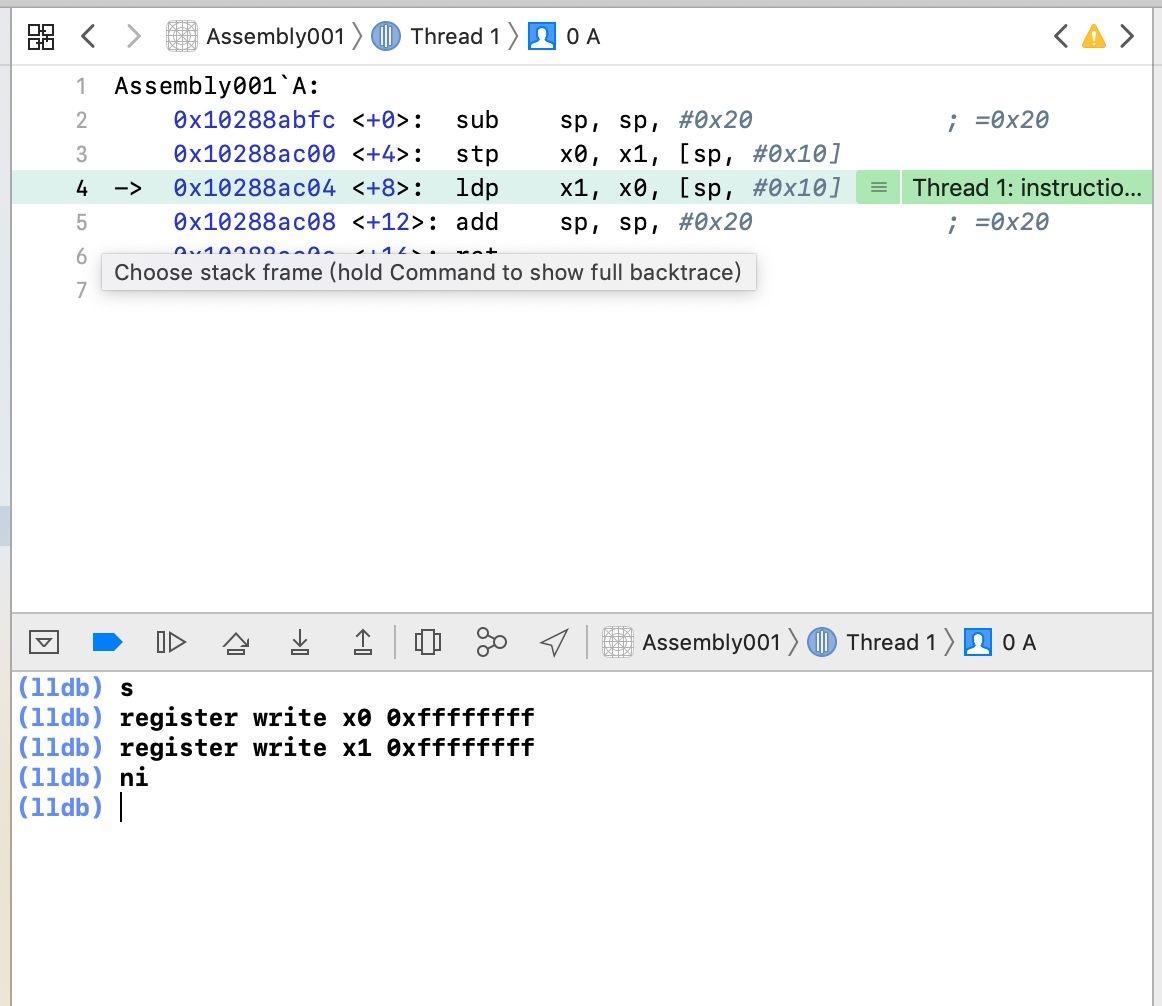Click the Step Over button
Screen dimensions: 1162x1006
point(236,642)
